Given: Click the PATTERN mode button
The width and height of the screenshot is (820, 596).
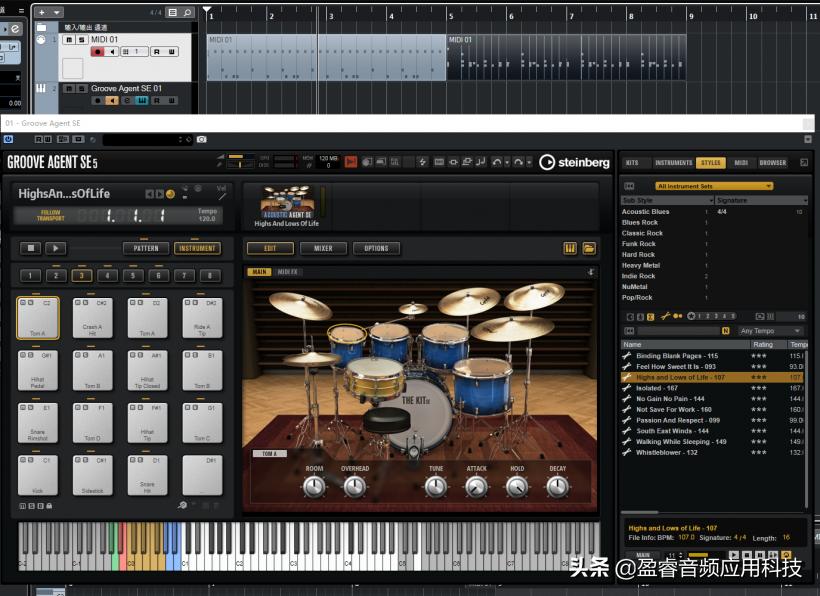Looking at the screenshot, I should pyautogui.click(x=146, y=248).
